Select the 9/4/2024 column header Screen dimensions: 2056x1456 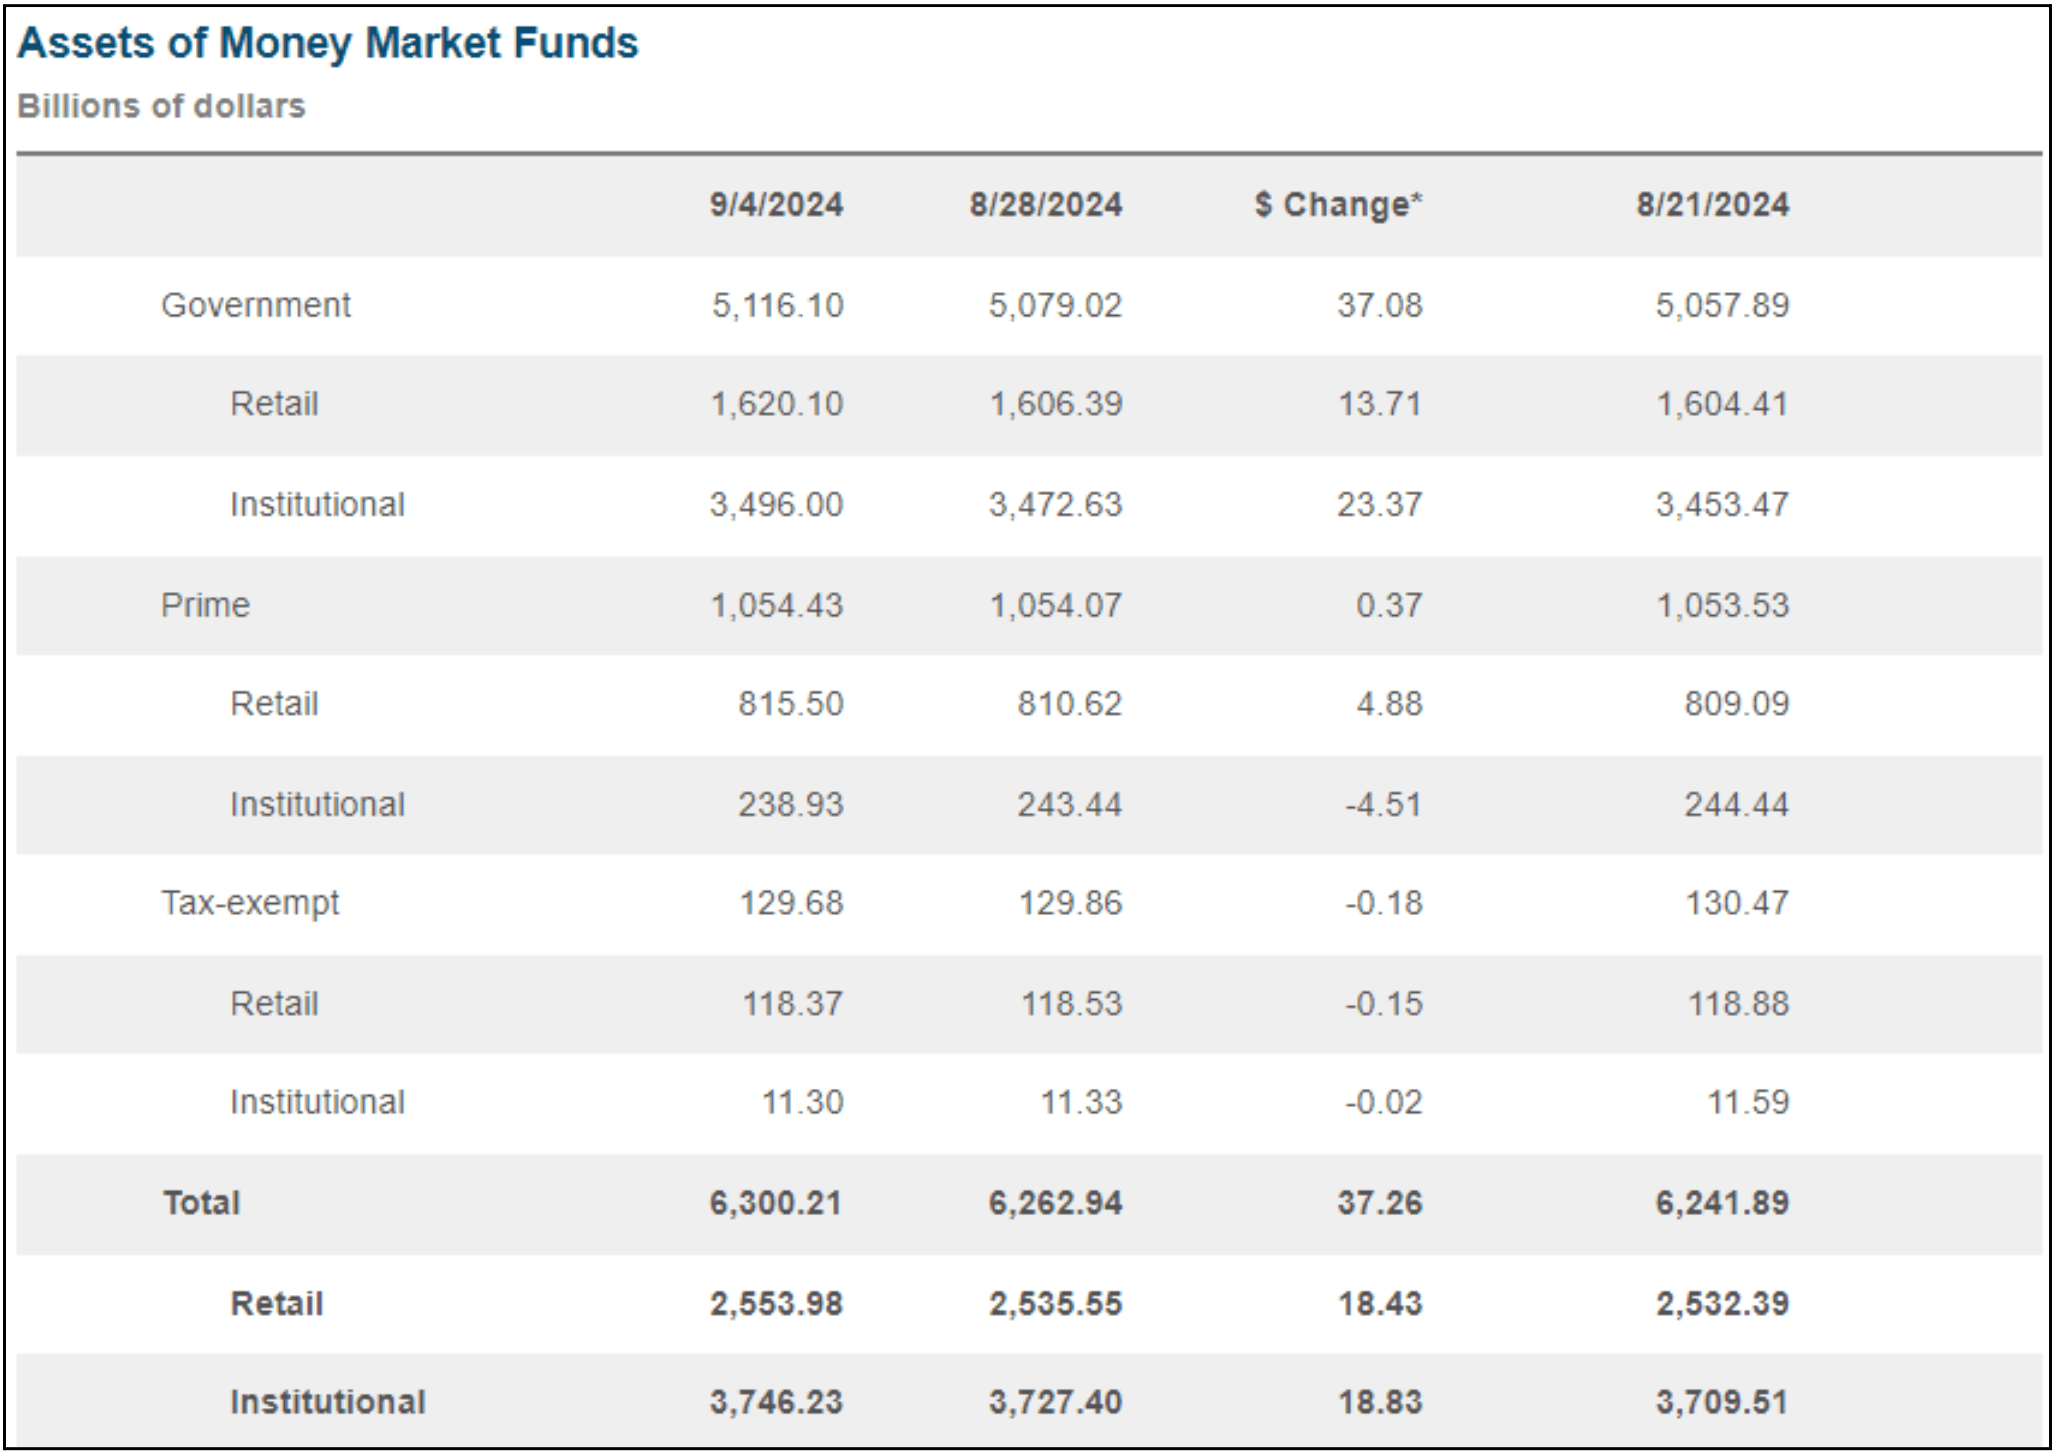776,205
